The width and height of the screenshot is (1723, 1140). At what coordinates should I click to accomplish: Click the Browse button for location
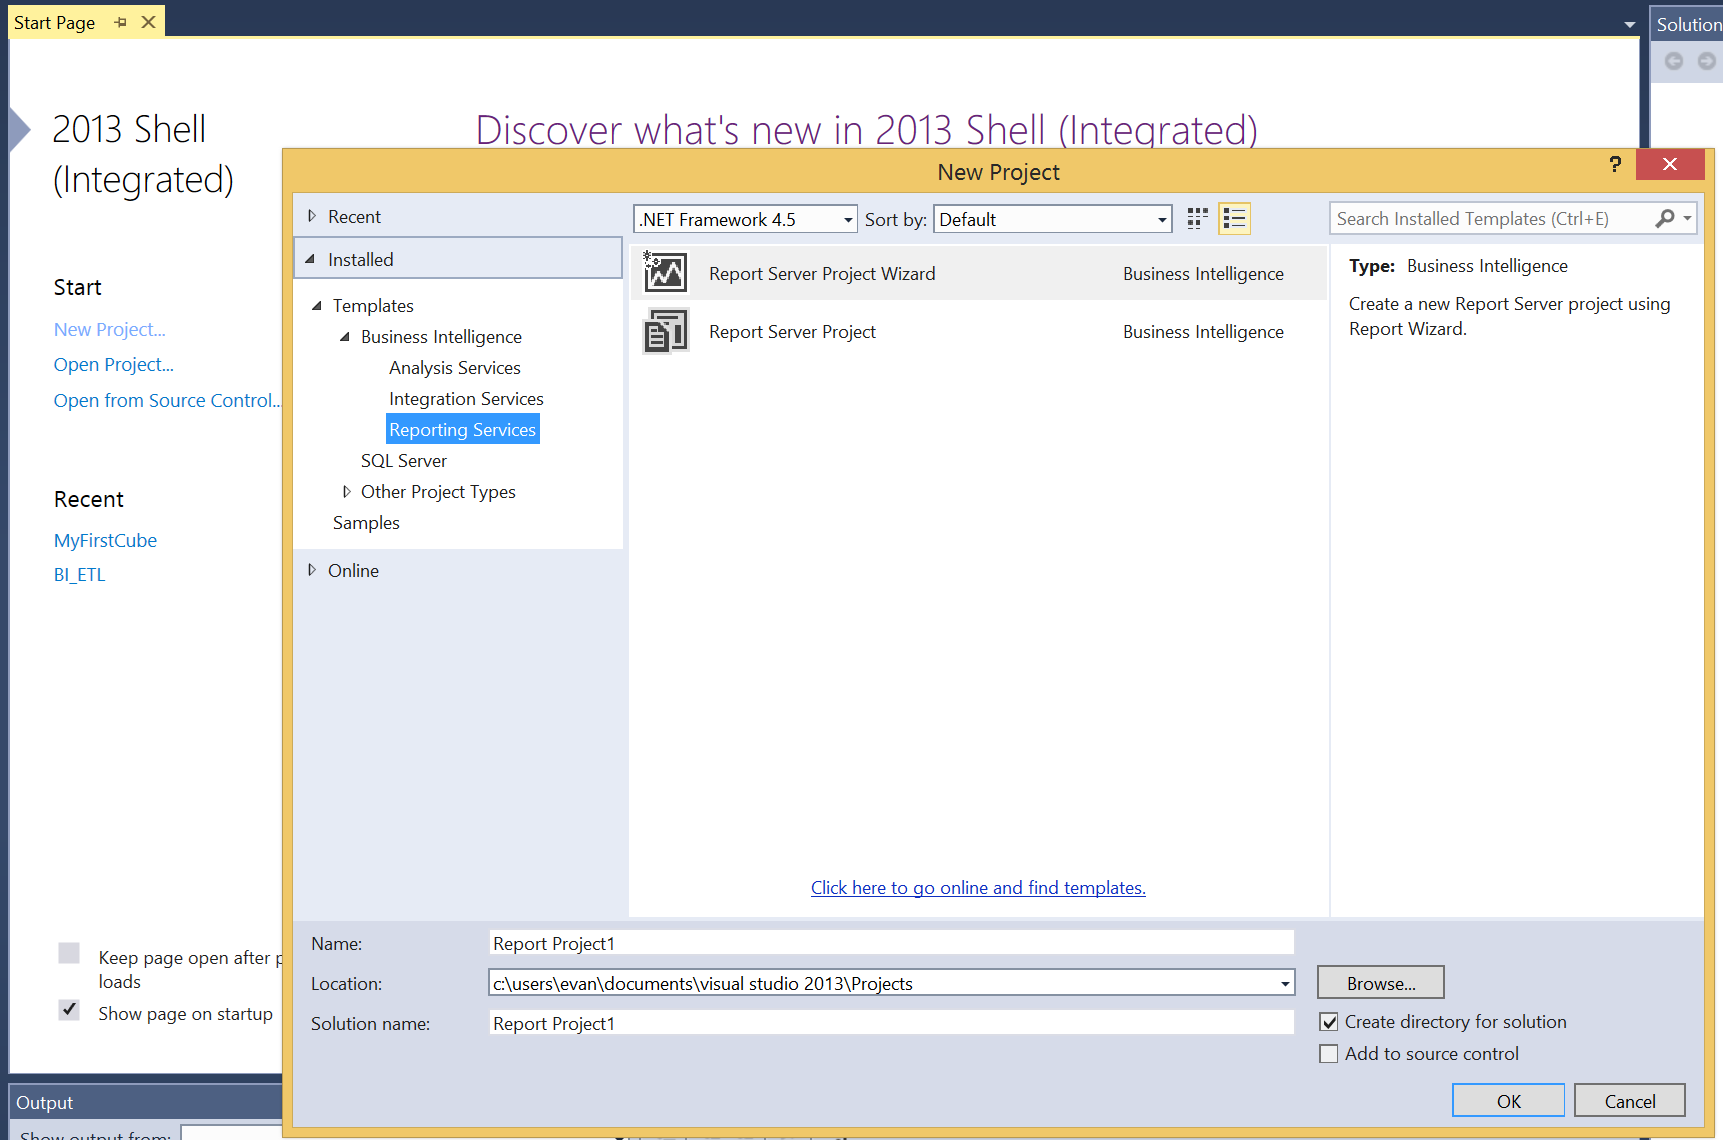tap(1381, 983)
